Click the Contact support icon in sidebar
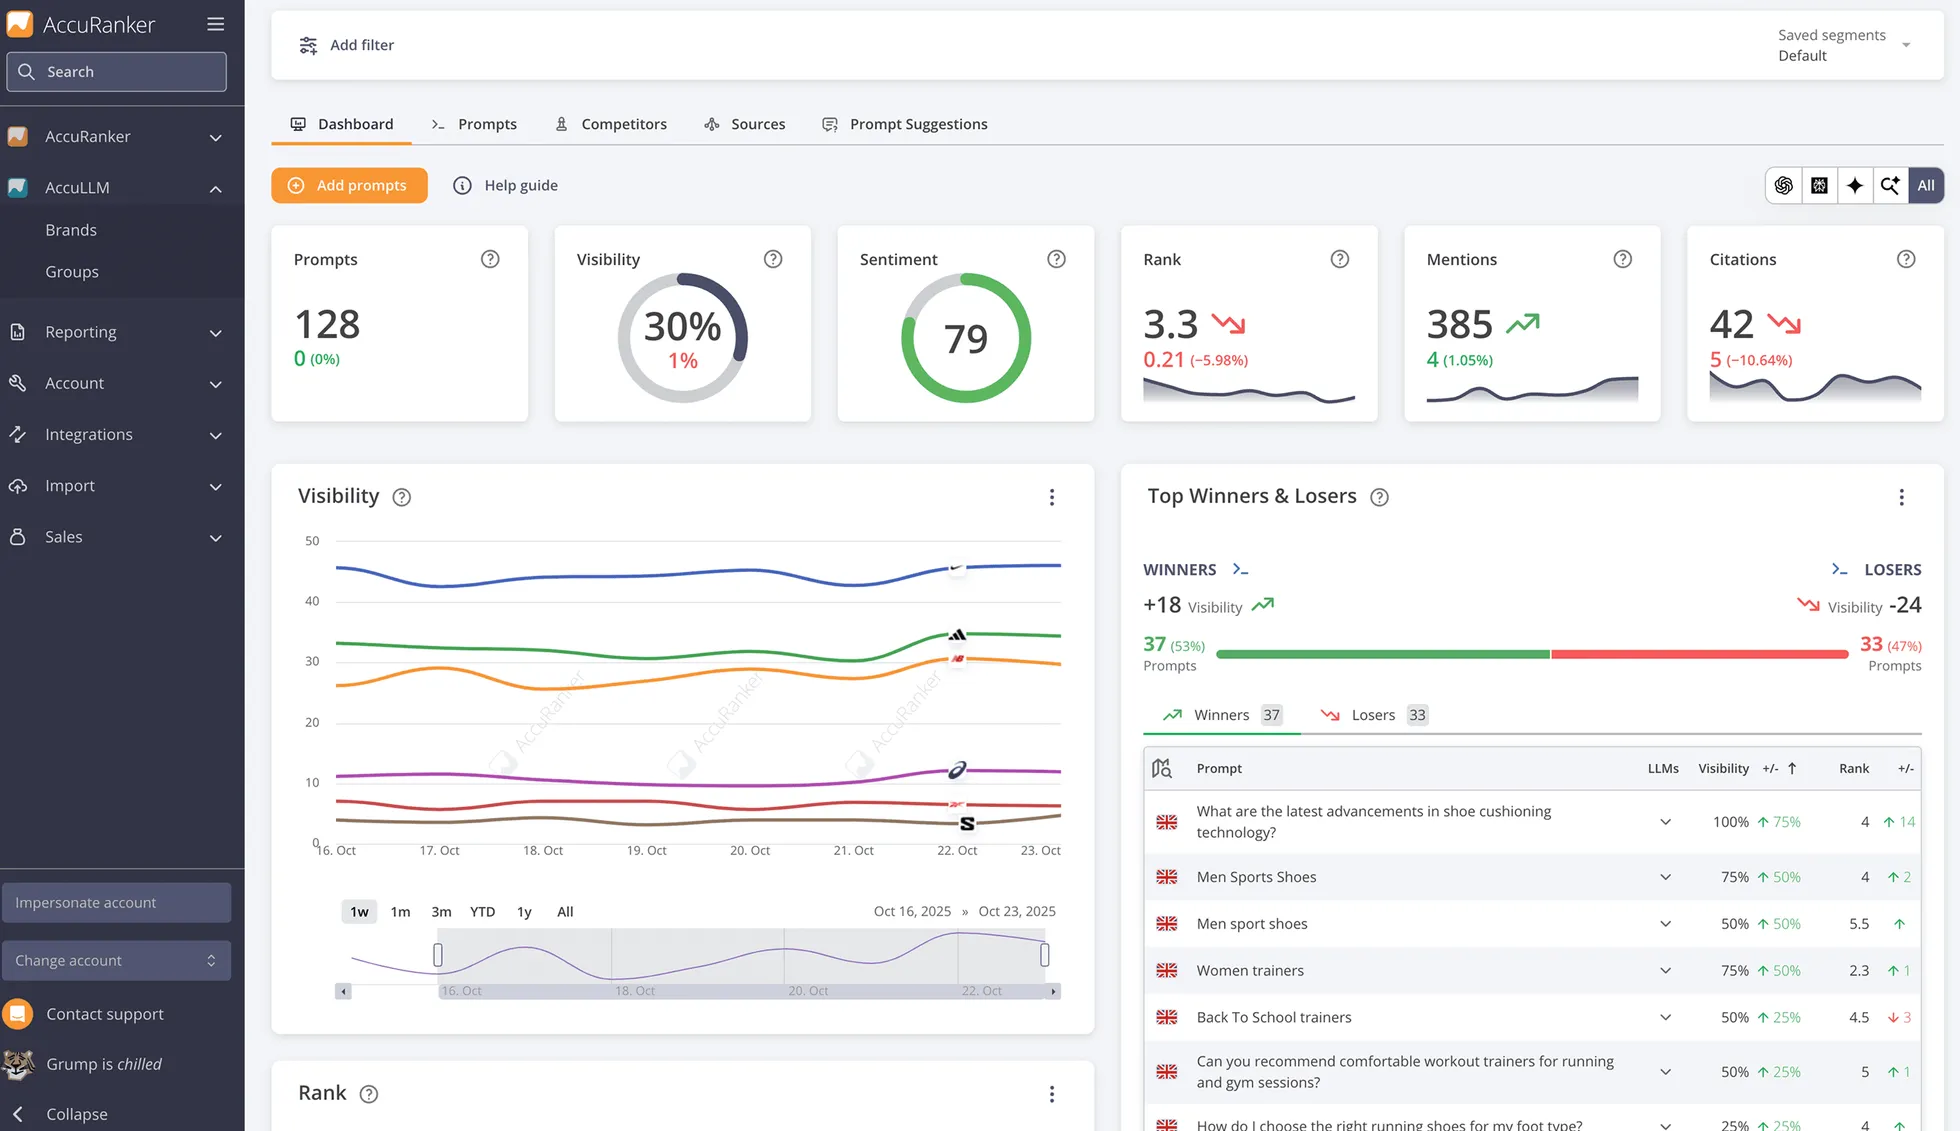 click(x=18, y=1013)
